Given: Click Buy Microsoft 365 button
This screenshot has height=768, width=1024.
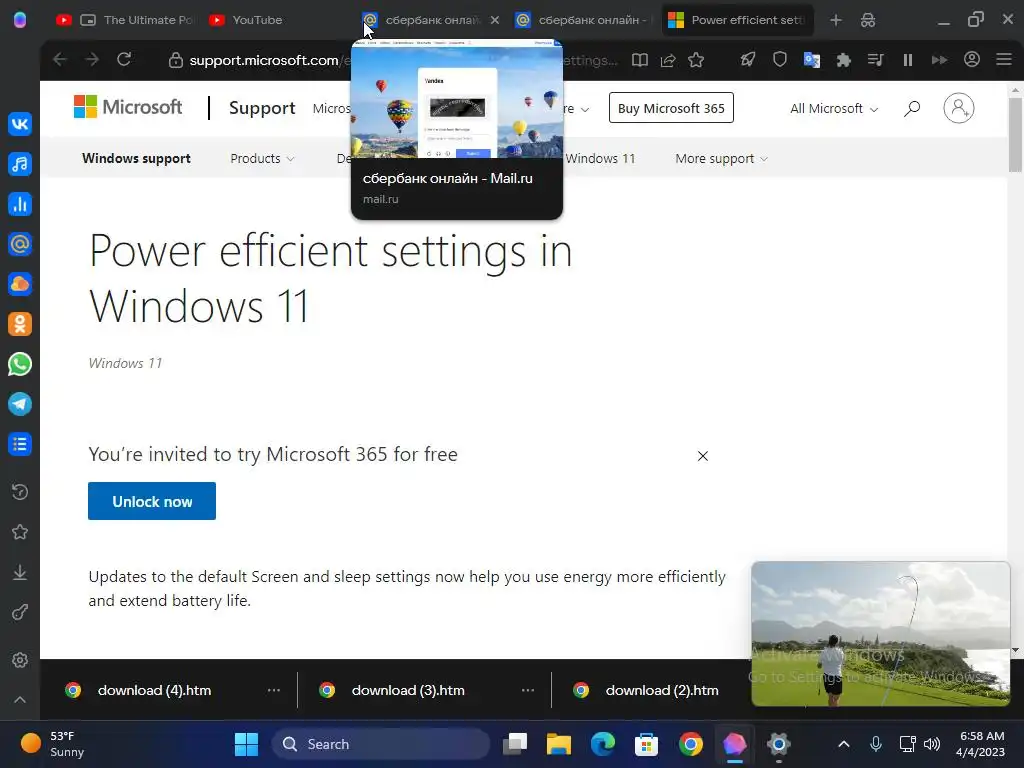Looking at the screenshot, I should 671,108.
